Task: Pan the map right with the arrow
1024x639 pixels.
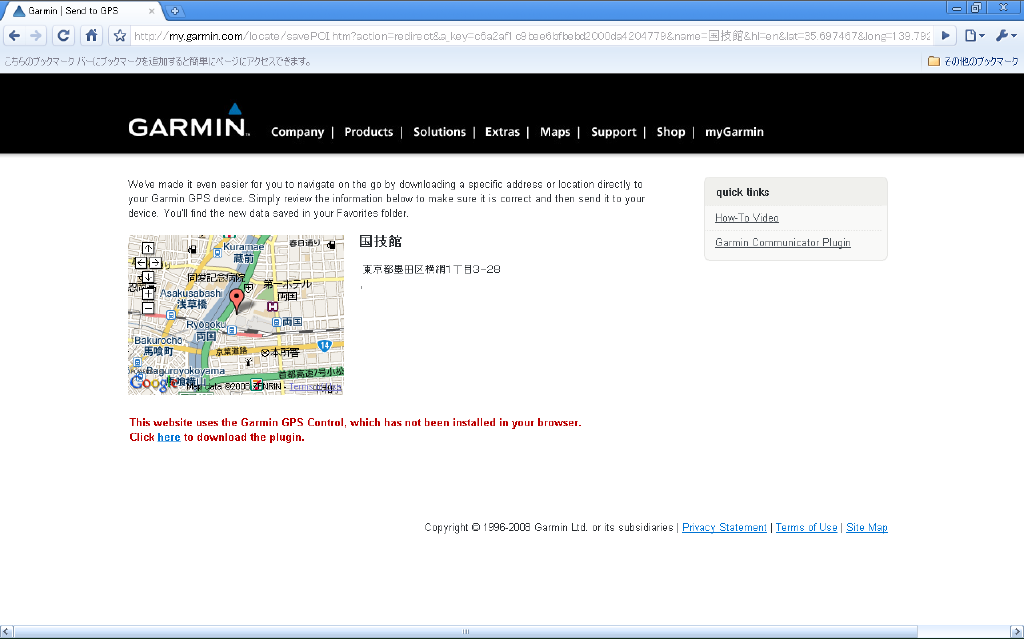Action: [x=155, y=263]
